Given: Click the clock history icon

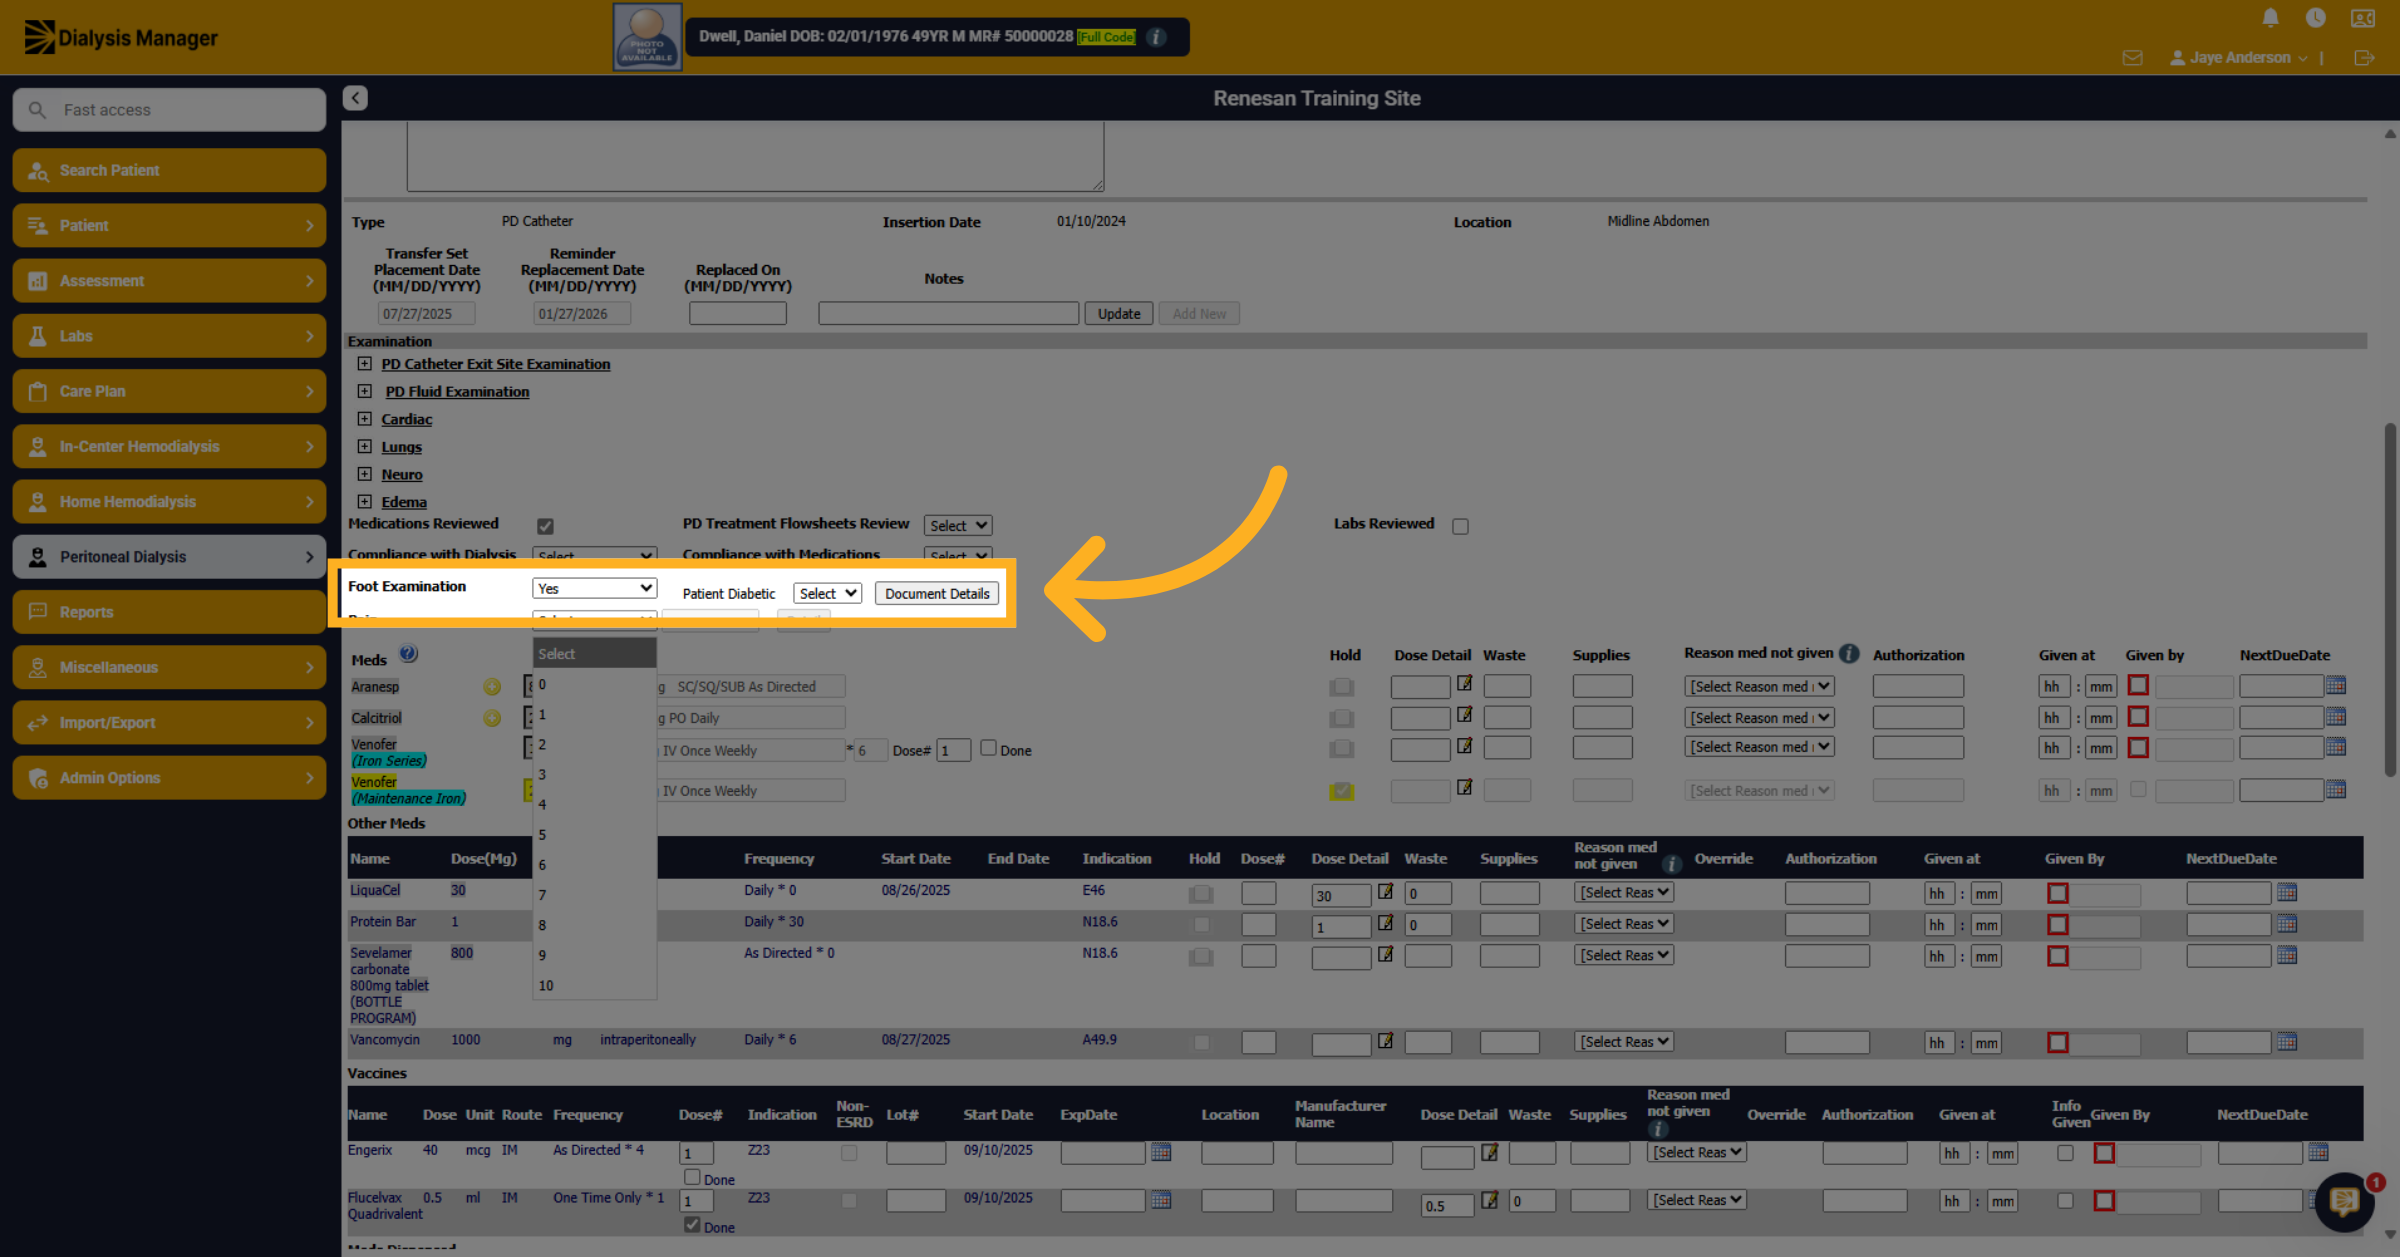Looking at the screenshot, I should click(2315, 18).
